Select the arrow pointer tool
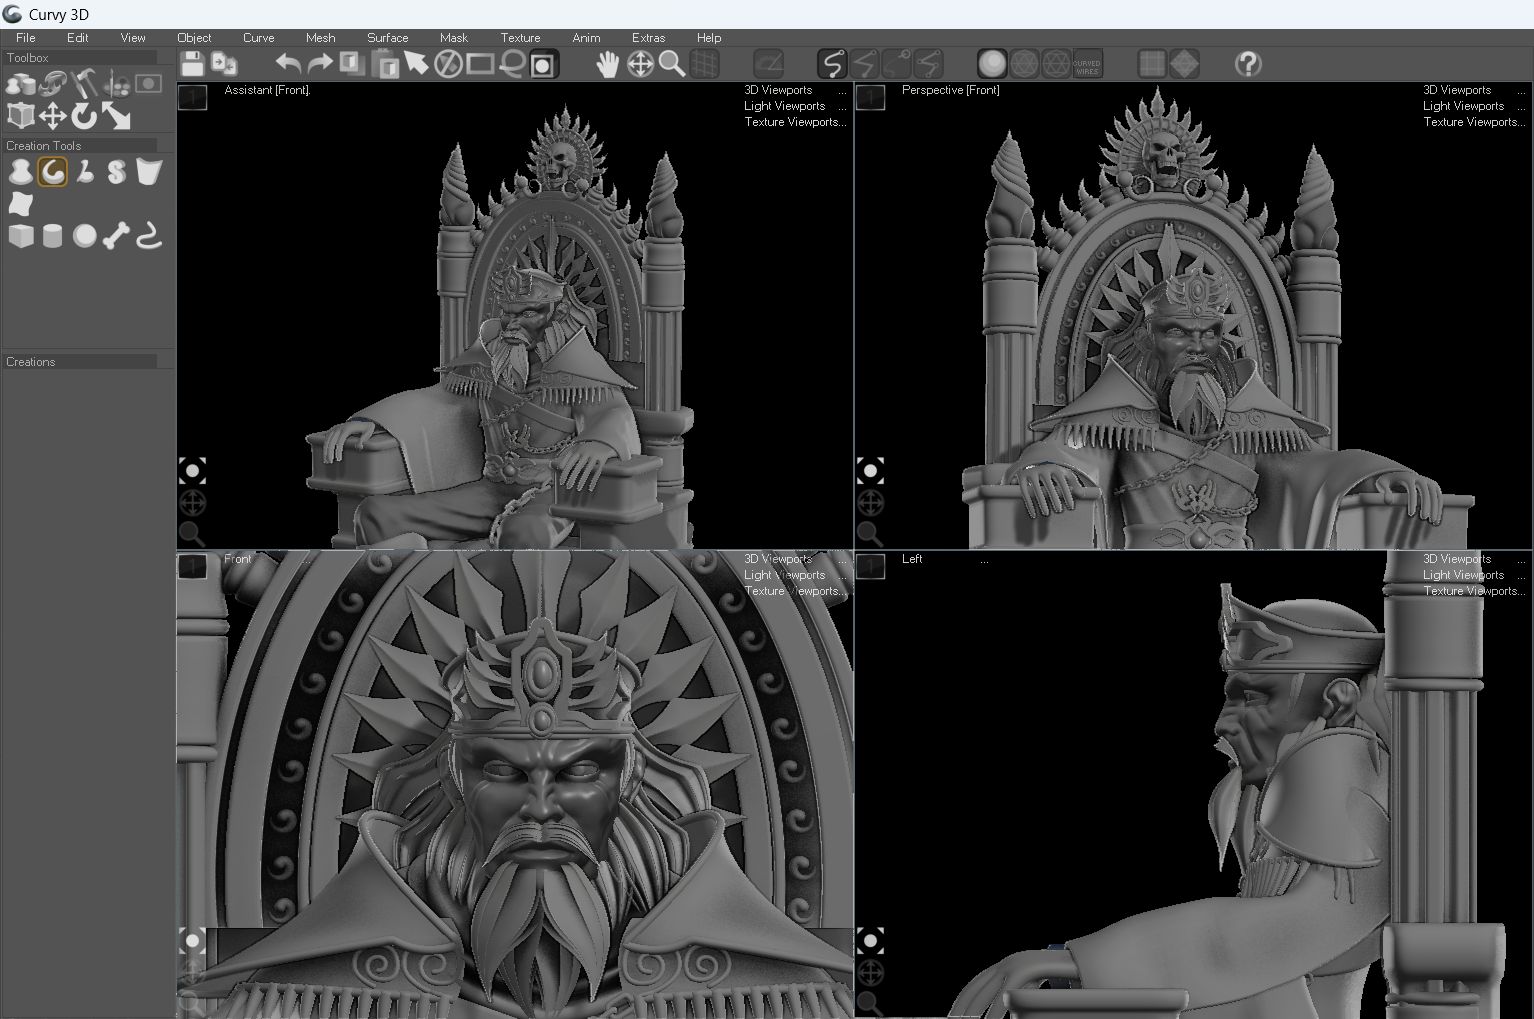Image resolution: width=1534 pixels, height=1019 pixels. click(x=416, y=64)
